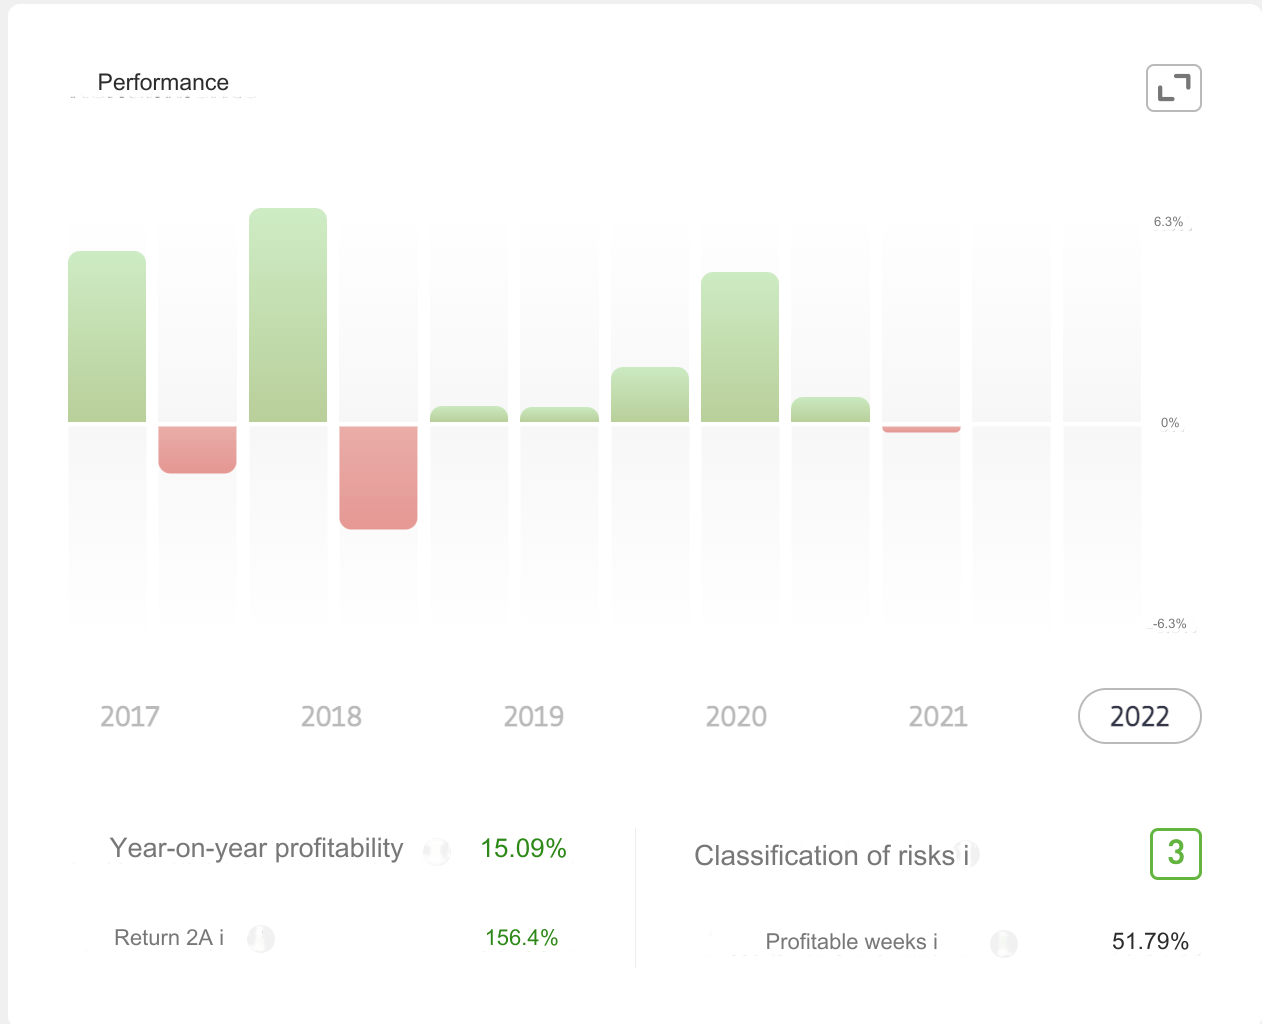Click the green risk class 3 badge
Image resolution: width=1262 pixels, height=1024 pixels.
[x=1175, y=854]
